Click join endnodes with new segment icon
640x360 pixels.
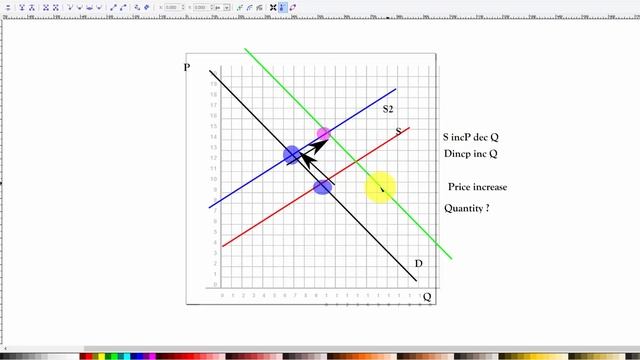pyautogui.click(x=46, y=7)
